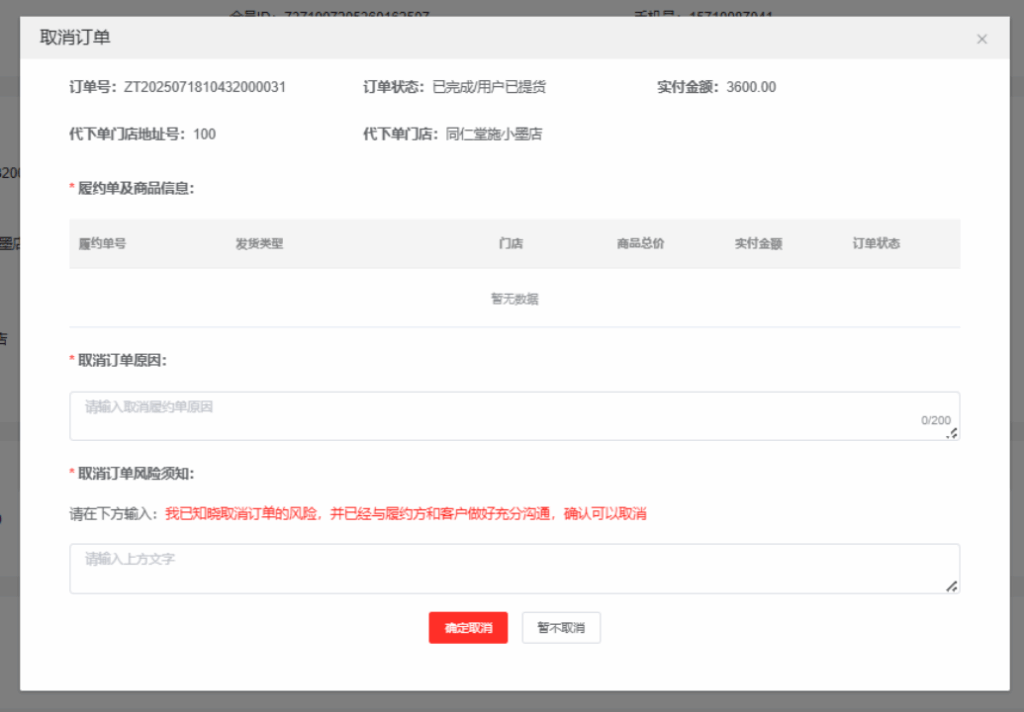Viewport: 1024px width, 712px height.
Task: Click the 取消订单原因 text area
Action: [x=500, y=415]
